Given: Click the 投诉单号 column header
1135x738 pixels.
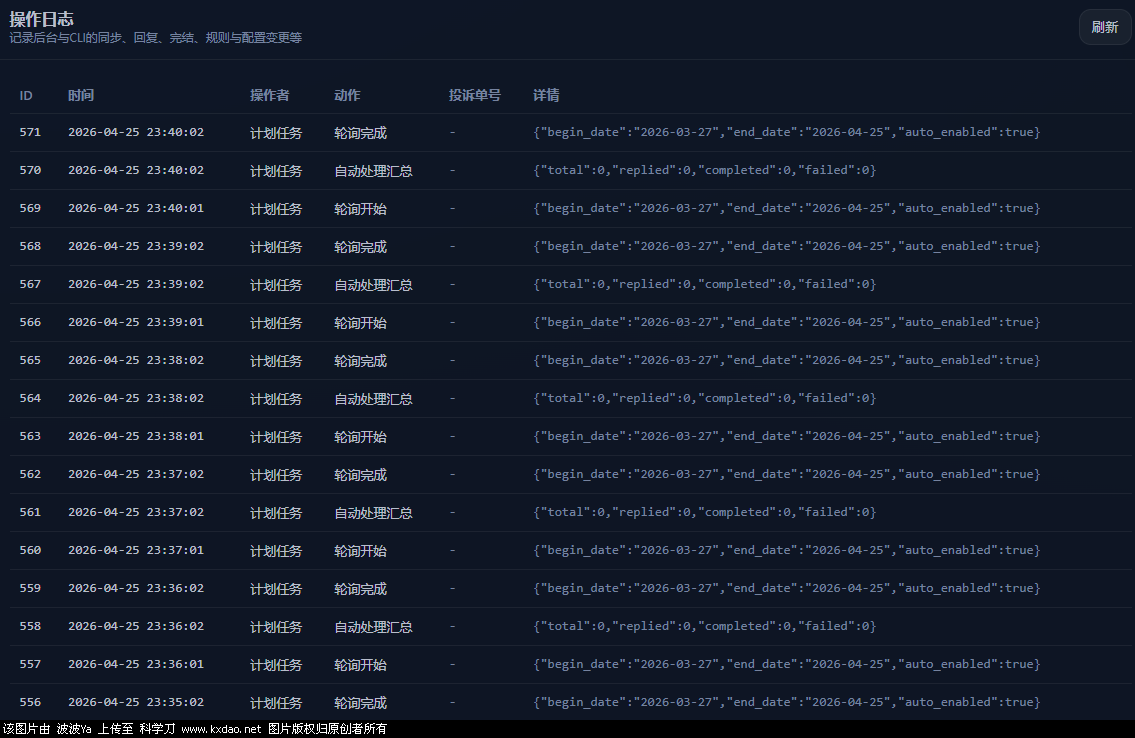Looking at the screenshot, I should coord(474,96).
